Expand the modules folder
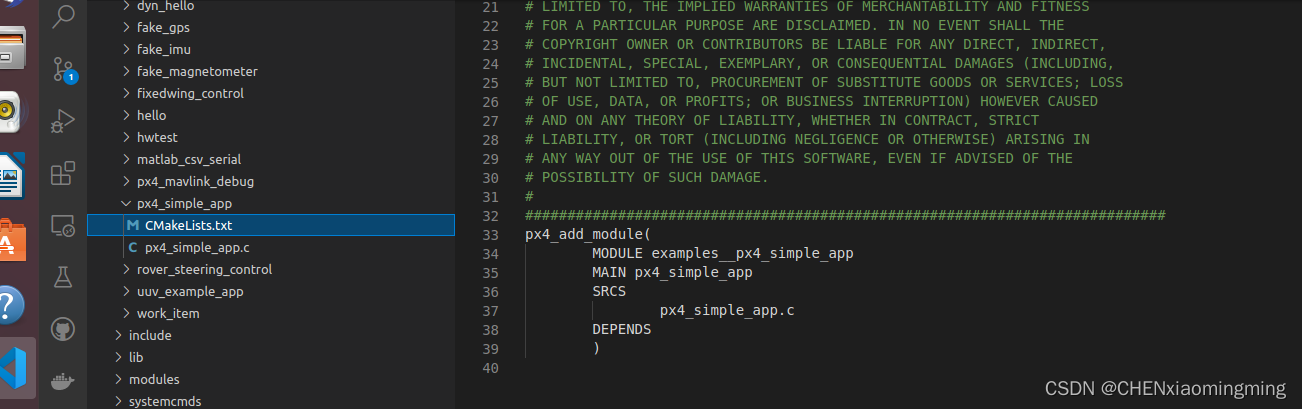Image resolution: width=1302 pixels, height=409 pixels. pyautogui.click(x=271, y=379)
